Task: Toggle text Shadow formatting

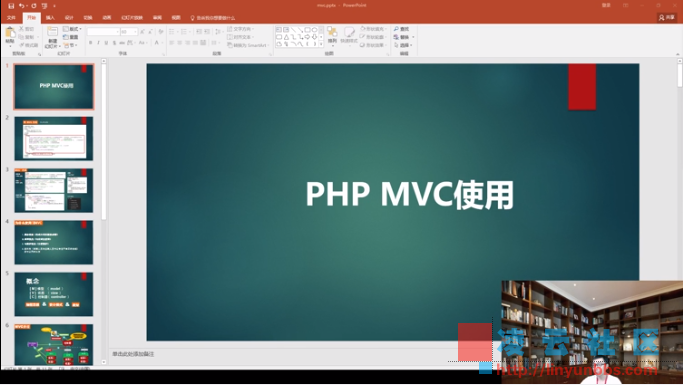Action: coord(114,43)
